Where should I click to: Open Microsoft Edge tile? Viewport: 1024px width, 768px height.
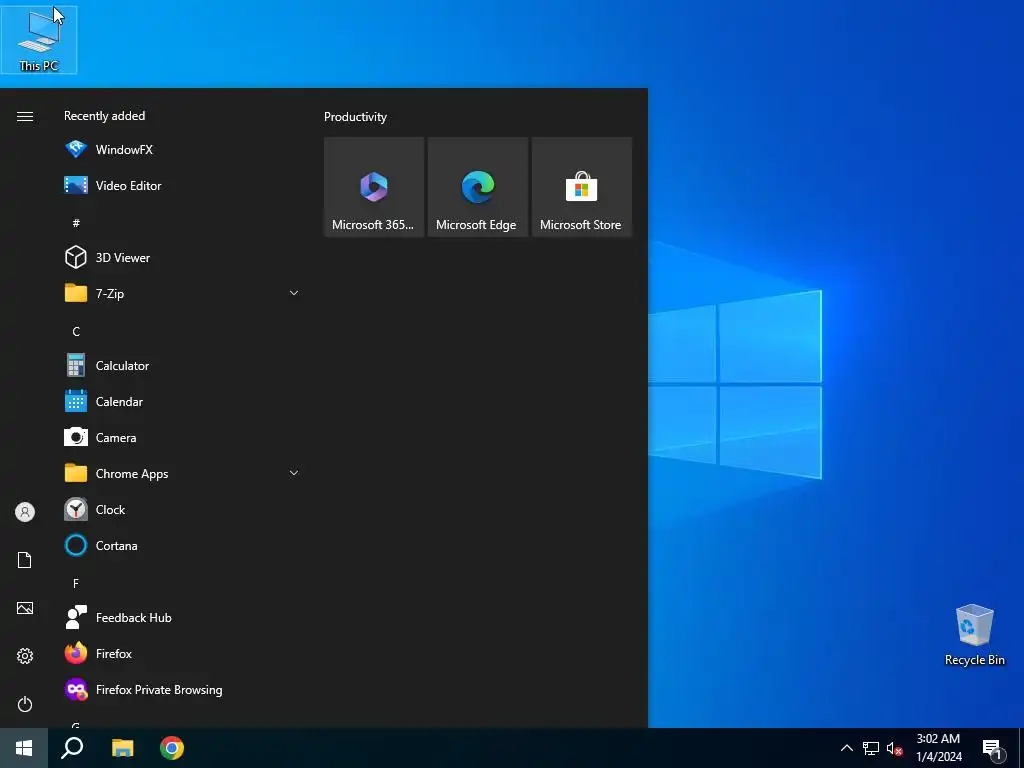coord(477,187)
